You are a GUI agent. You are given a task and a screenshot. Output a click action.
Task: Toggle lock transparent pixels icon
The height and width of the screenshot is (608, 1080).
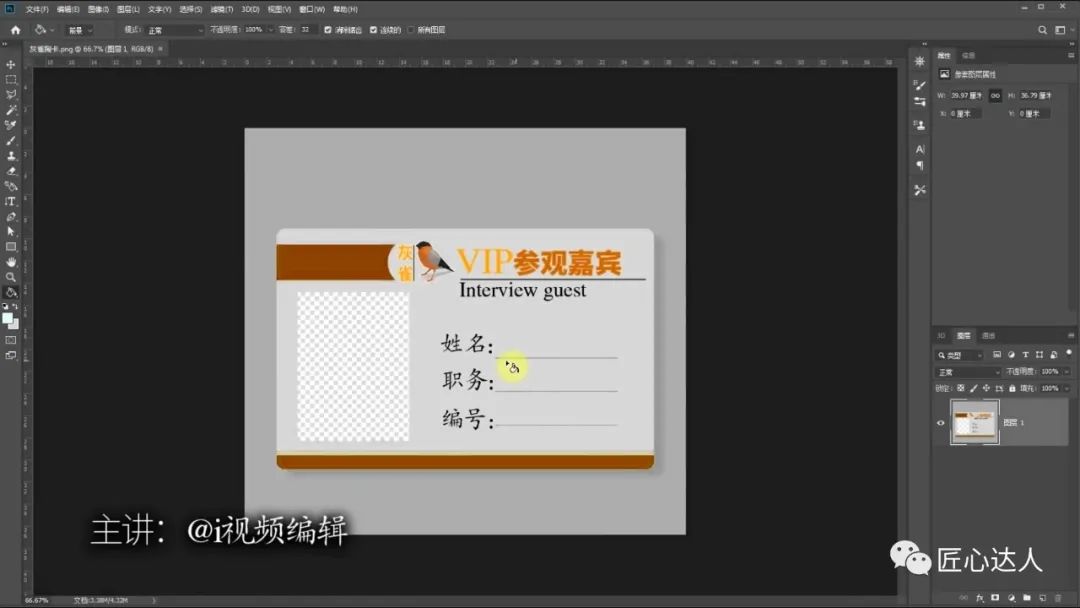960,388
